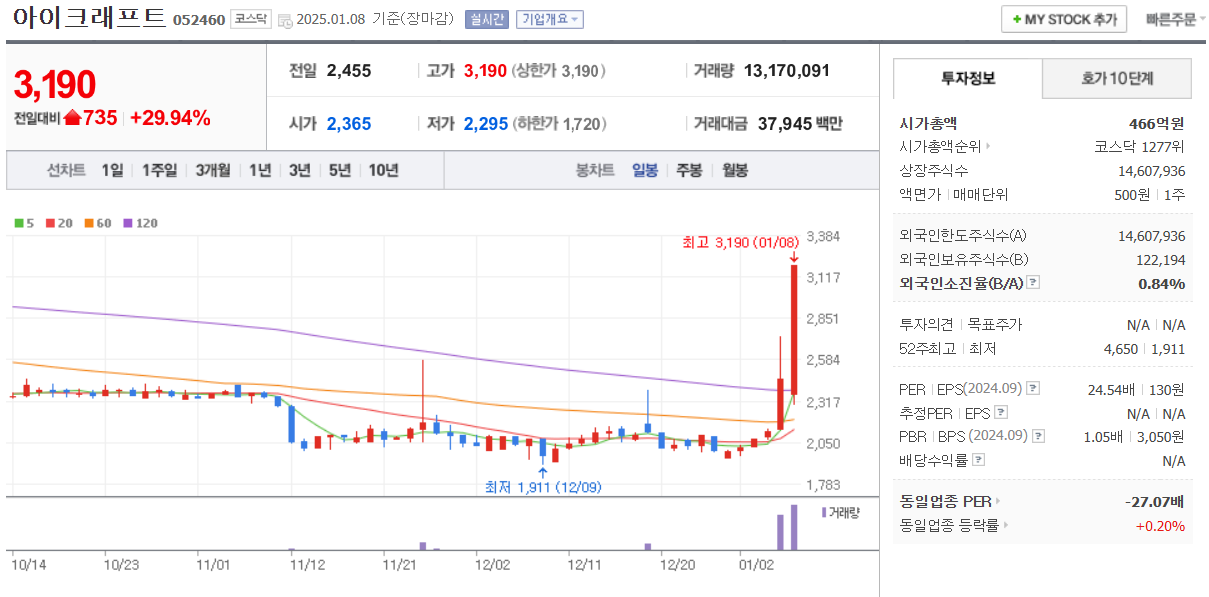Image resolution: width=1209 pixels, height=597 pixels.
Task: Click the 최고 3,190 (01/08) chart marker
Action: pos(740,241)
